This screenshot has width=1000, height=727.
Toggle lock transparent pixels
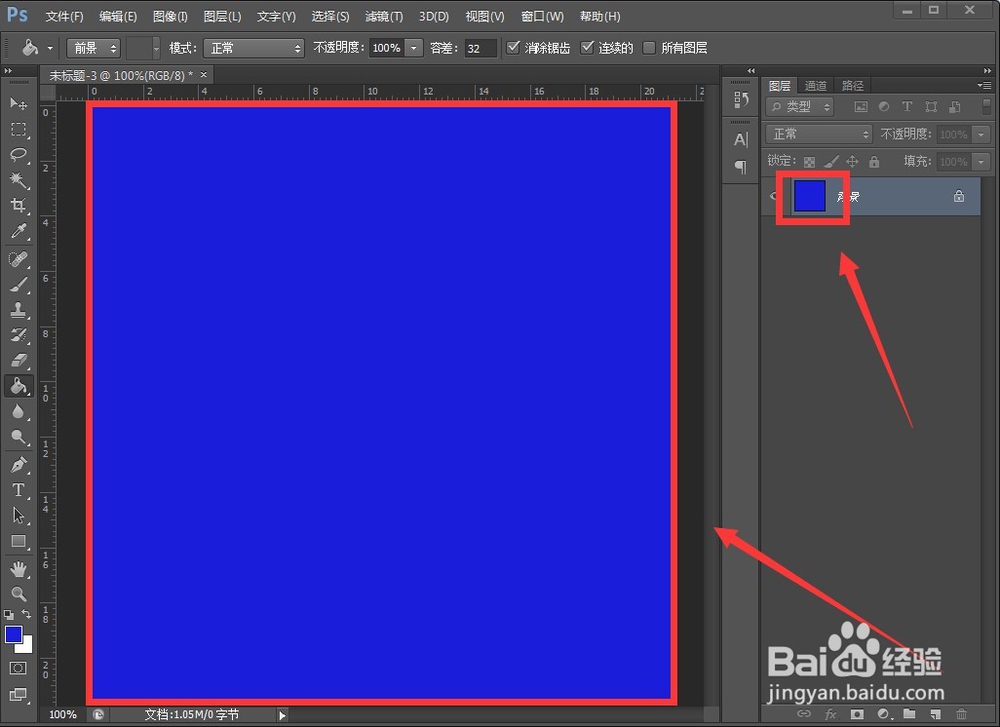[x=809, y=162]
